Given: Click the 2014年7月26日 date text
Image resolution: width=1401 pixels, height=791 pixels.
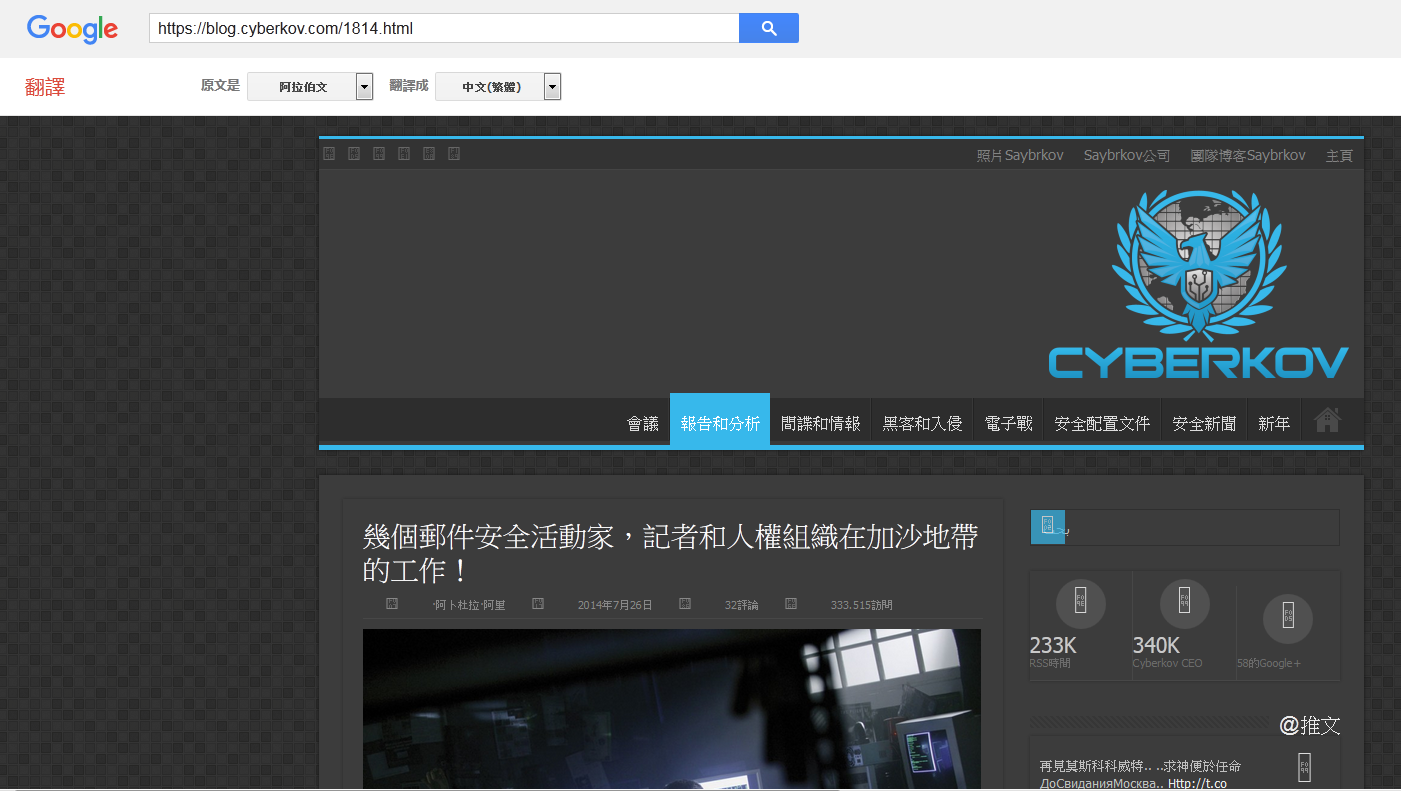Looking at the screenshot, I should click(615, 605).
